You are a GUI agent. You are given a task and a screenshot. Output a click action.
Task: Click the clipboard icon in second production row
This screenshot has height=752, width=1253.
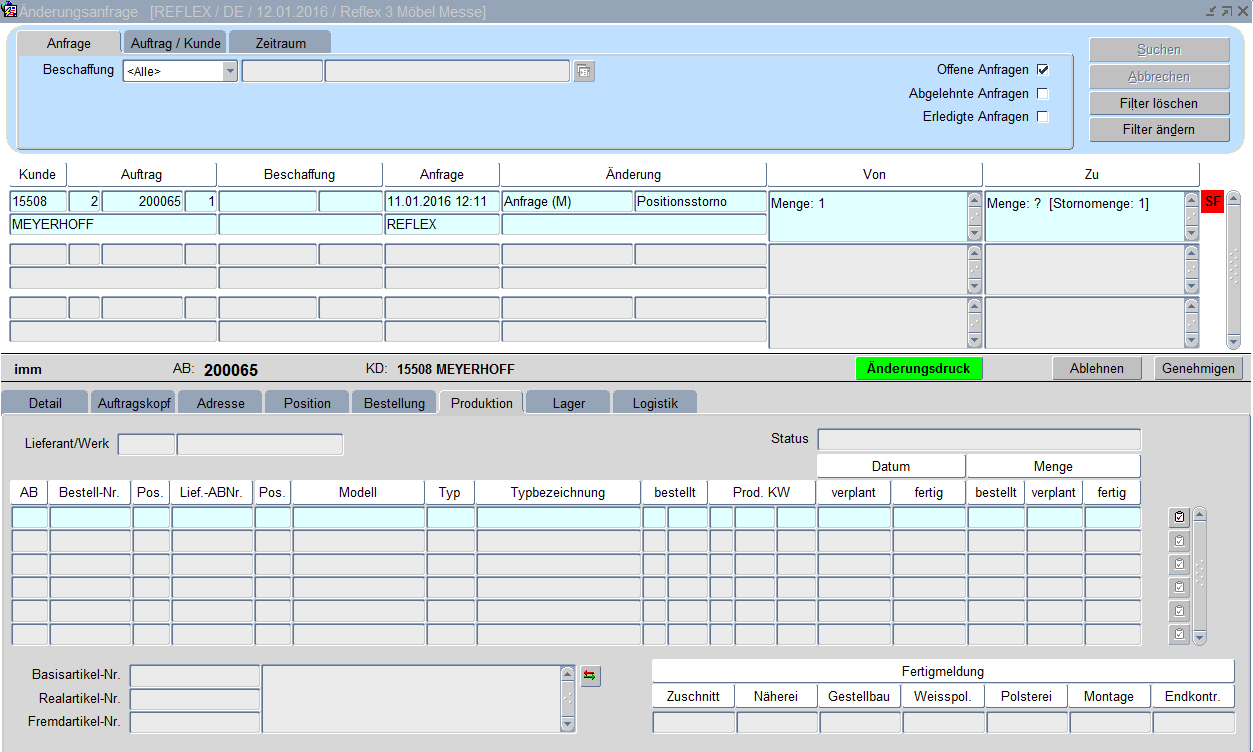[x=1179, y=541]
